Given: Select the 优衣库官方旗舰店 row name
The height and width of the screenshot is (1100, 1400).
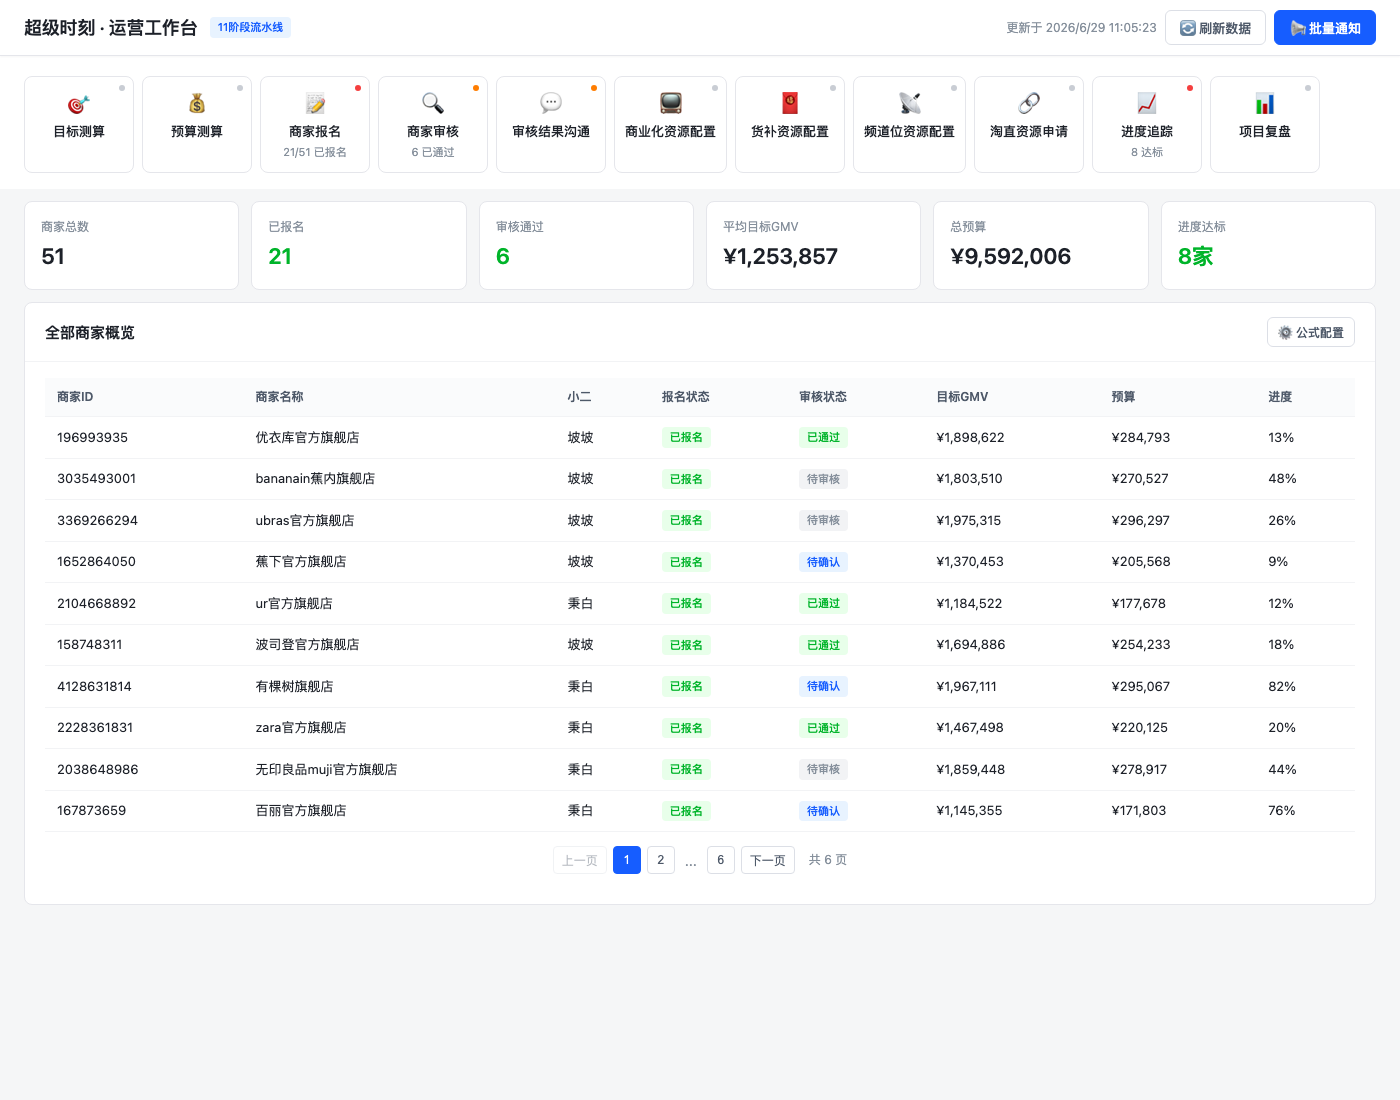Looking at the screenshot, I should coord(307,438).
